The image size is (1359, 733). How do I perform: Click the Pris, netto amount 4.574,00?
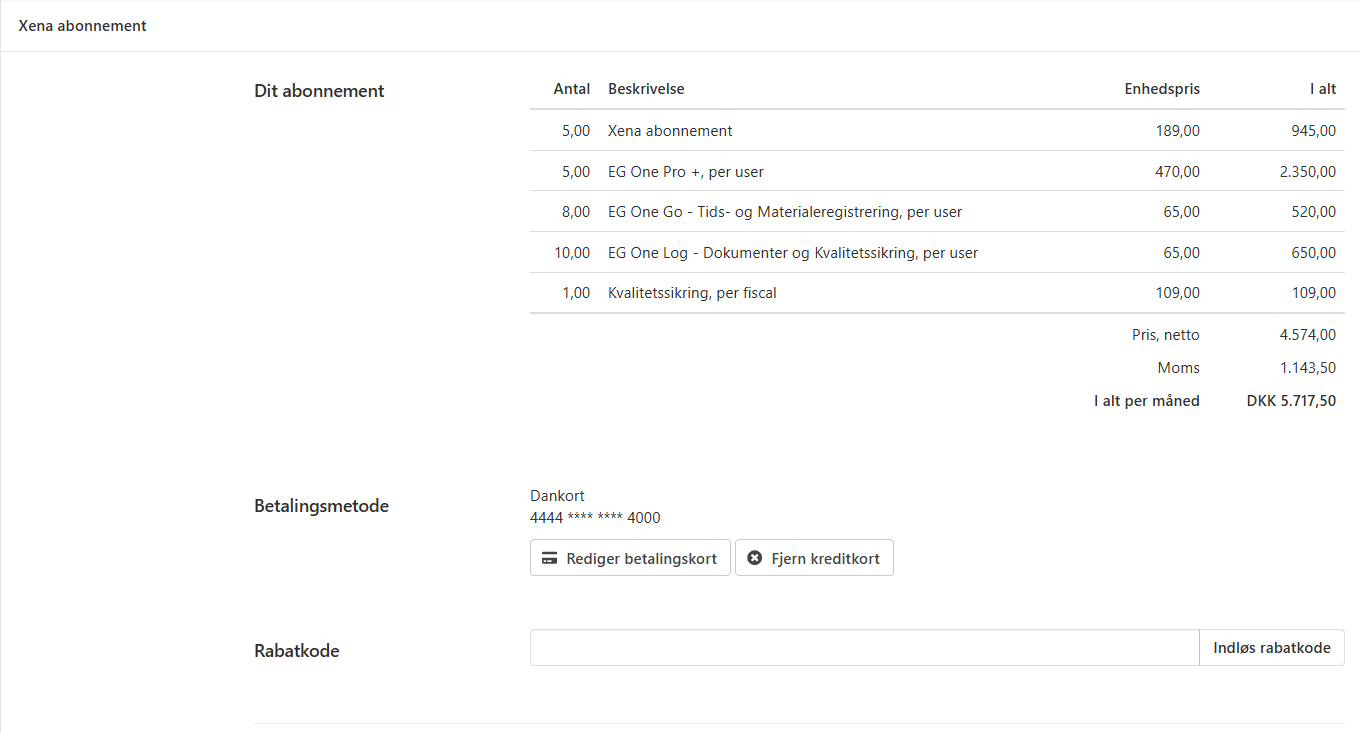pos(1306,335)
